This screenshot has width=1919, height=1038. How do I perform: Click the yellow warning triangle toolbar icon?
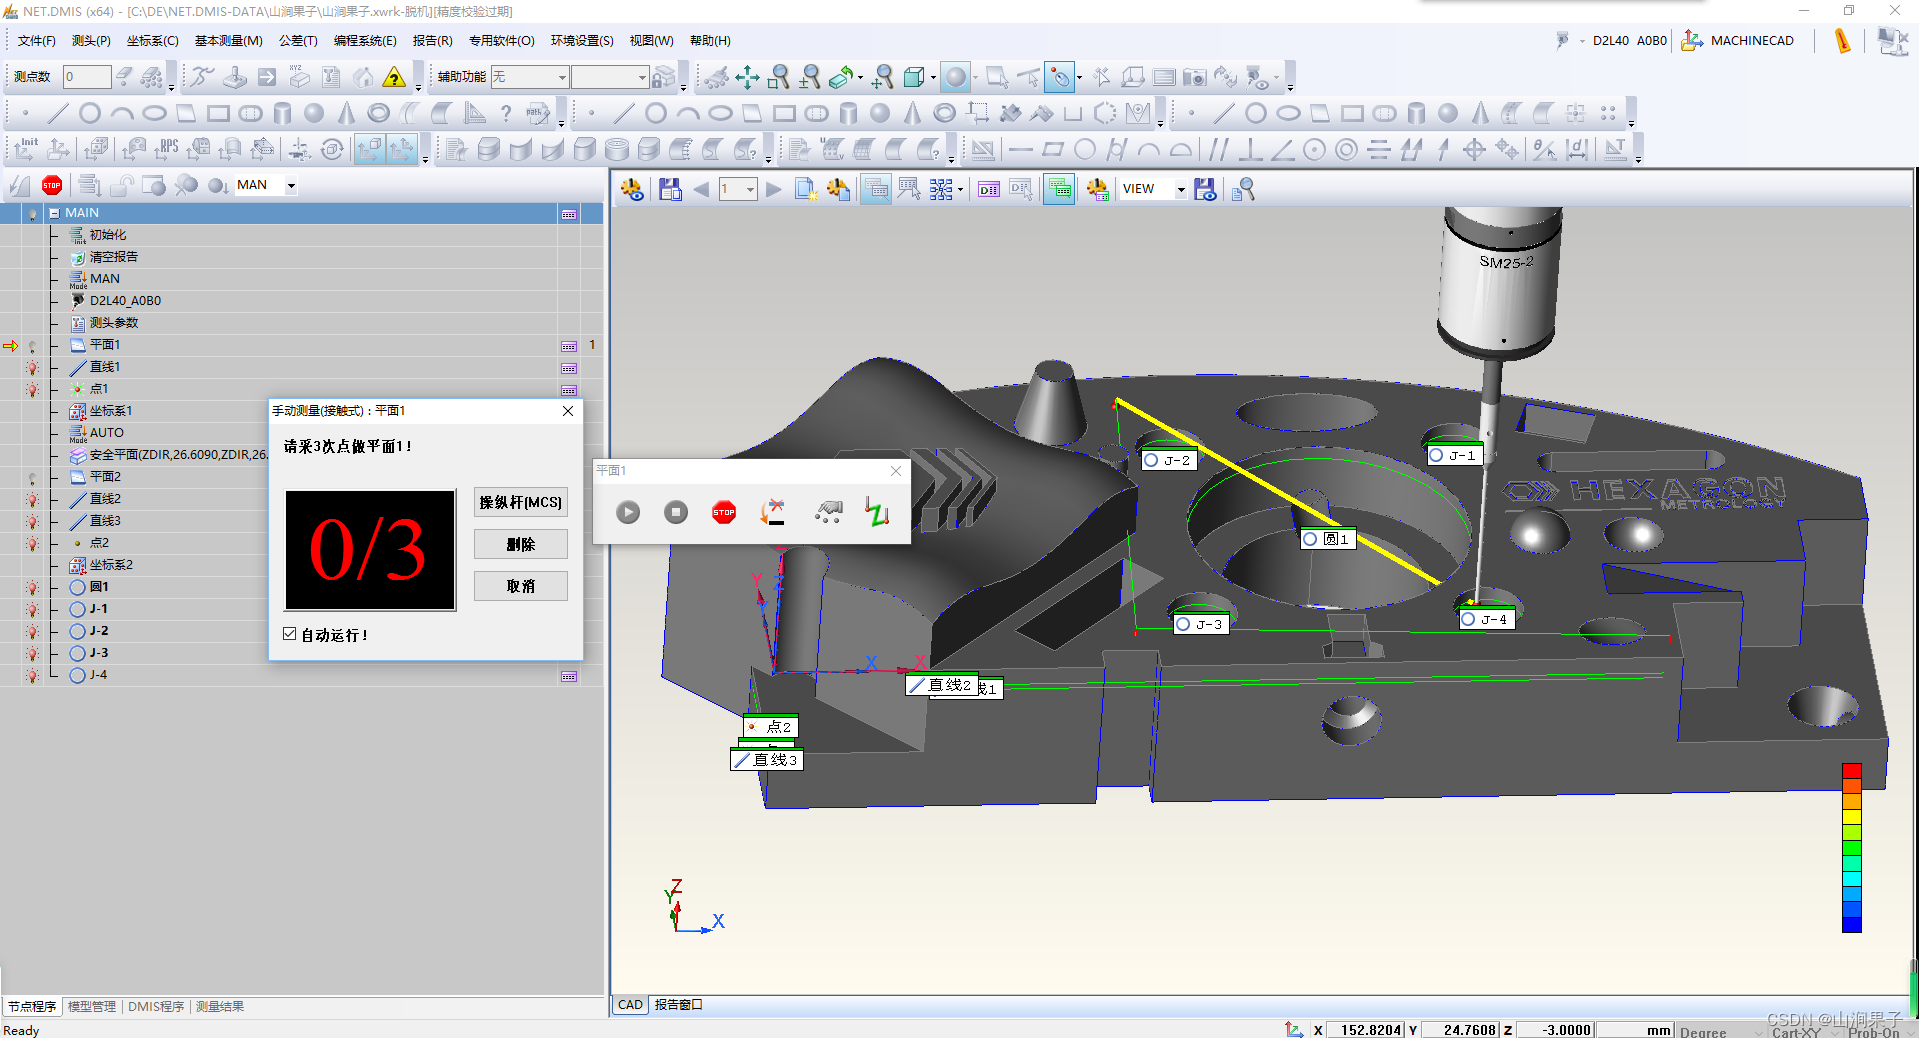coord(394,77)
